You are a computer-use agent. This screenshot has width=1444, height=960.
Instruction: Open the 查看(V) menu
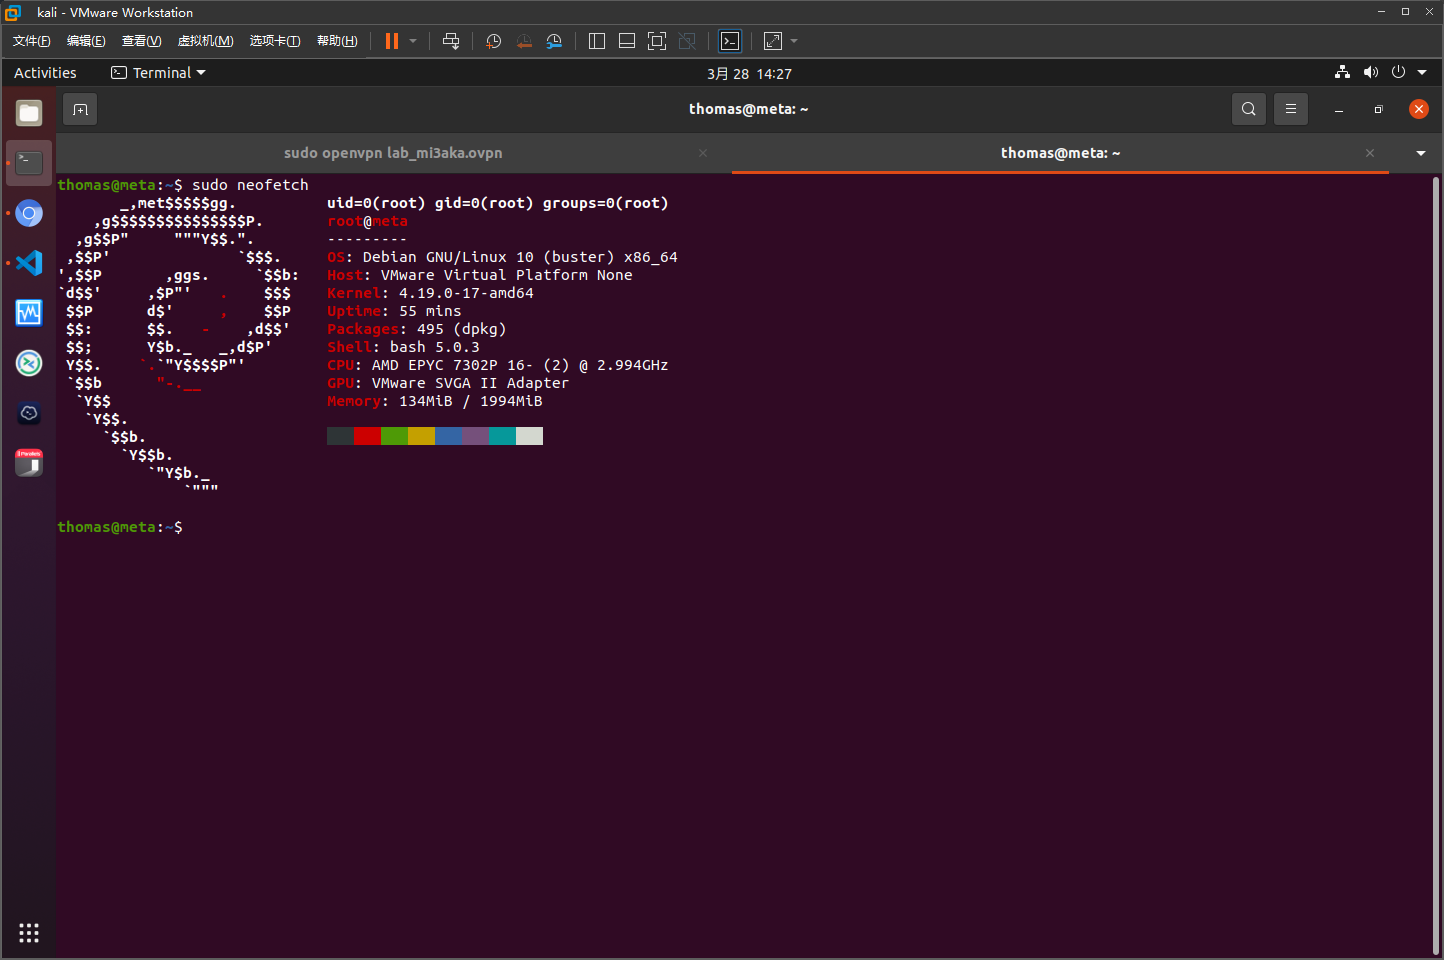141,41
